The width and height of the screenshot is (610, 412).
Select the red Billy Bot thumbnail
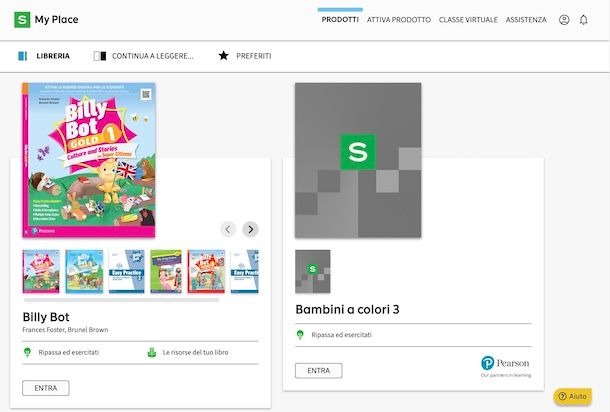point(206,271)
